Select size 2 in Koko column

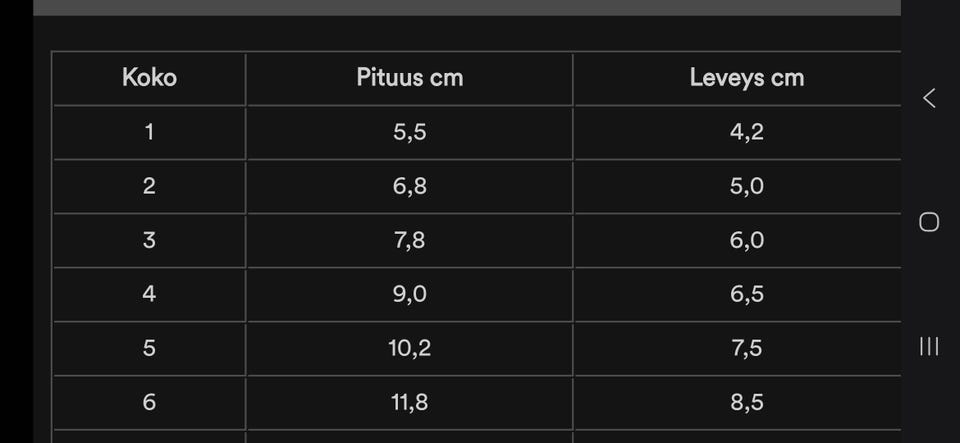(149, 186)
